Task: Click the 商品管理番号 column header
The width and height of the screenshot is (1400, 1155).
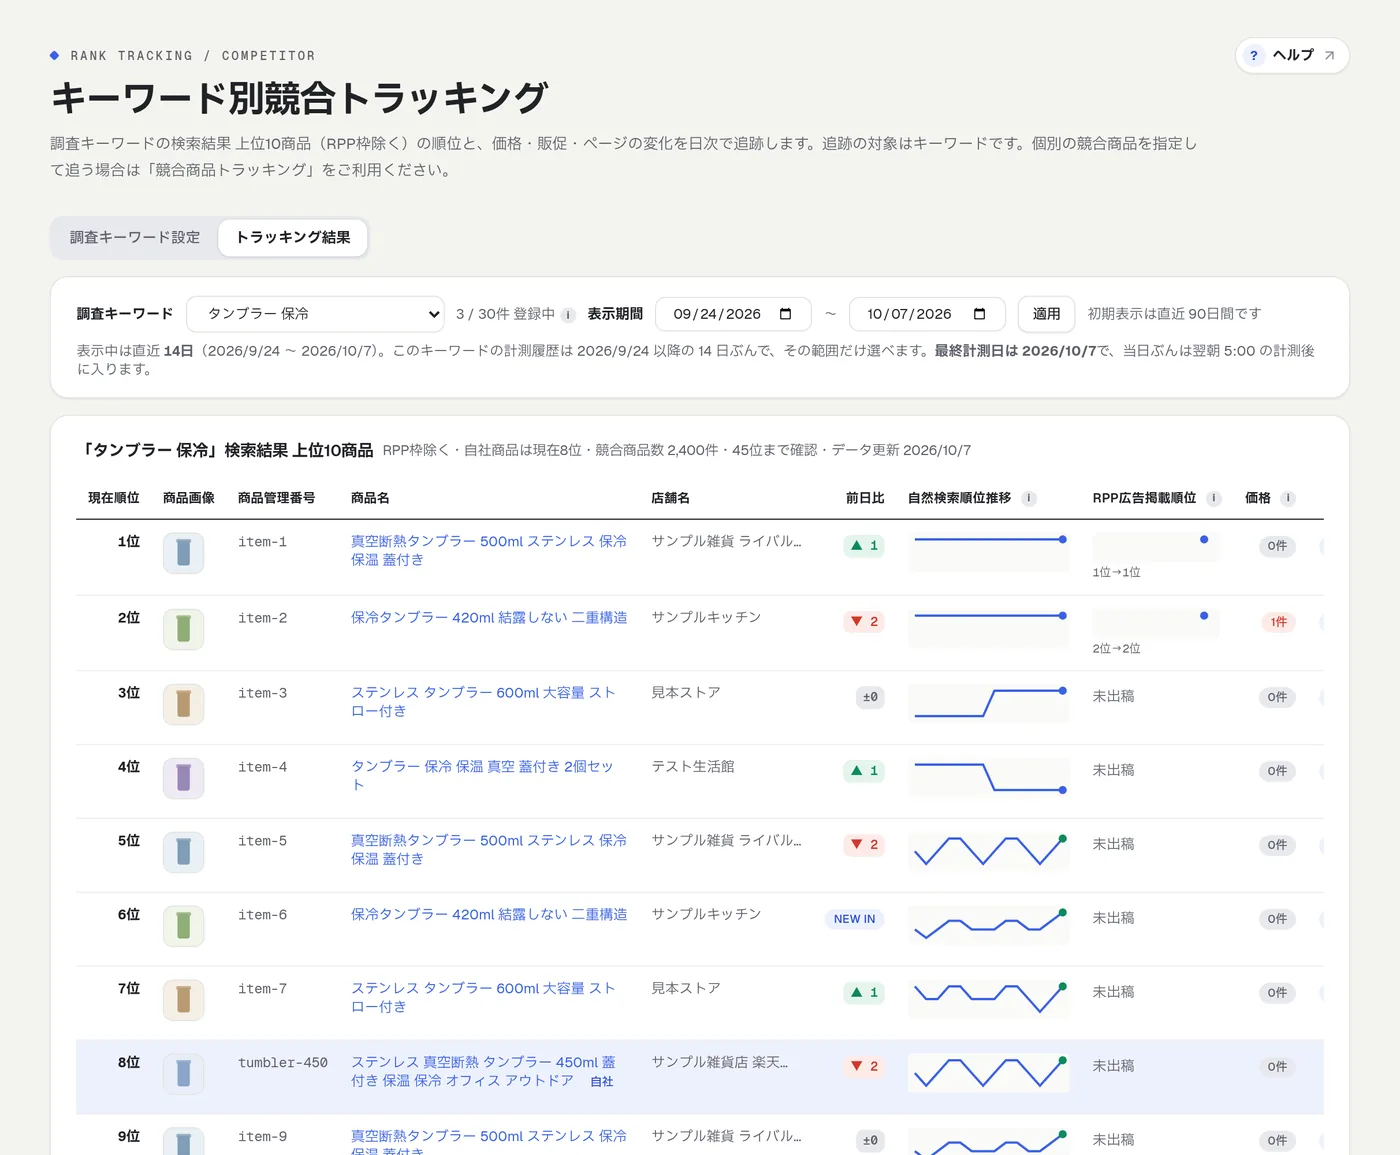Action: click(277, 498)
